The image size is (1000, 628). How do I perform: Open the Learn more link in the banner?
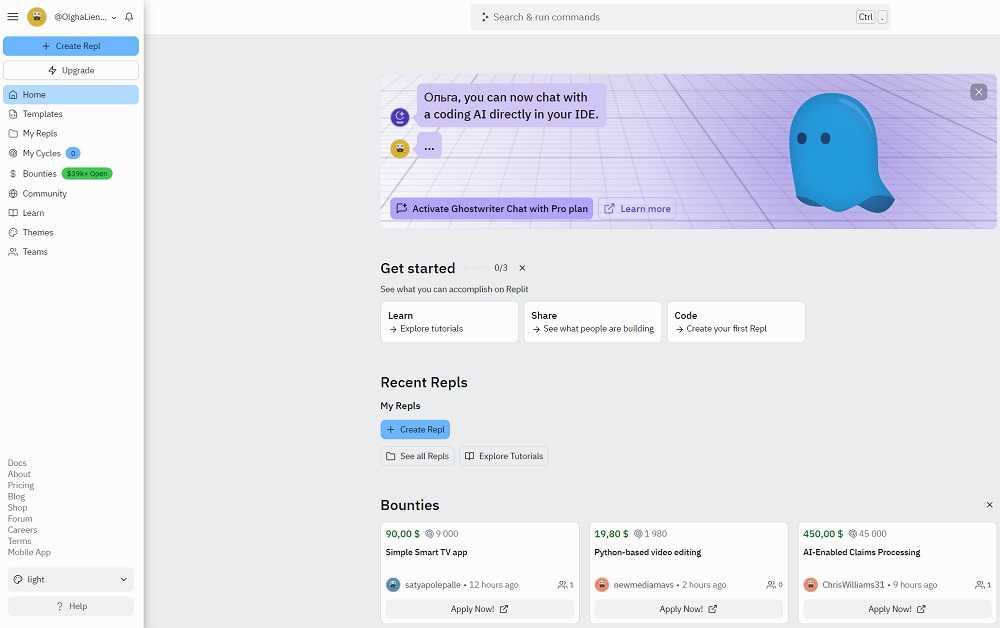pyautogui.click(x=637, y=209)
